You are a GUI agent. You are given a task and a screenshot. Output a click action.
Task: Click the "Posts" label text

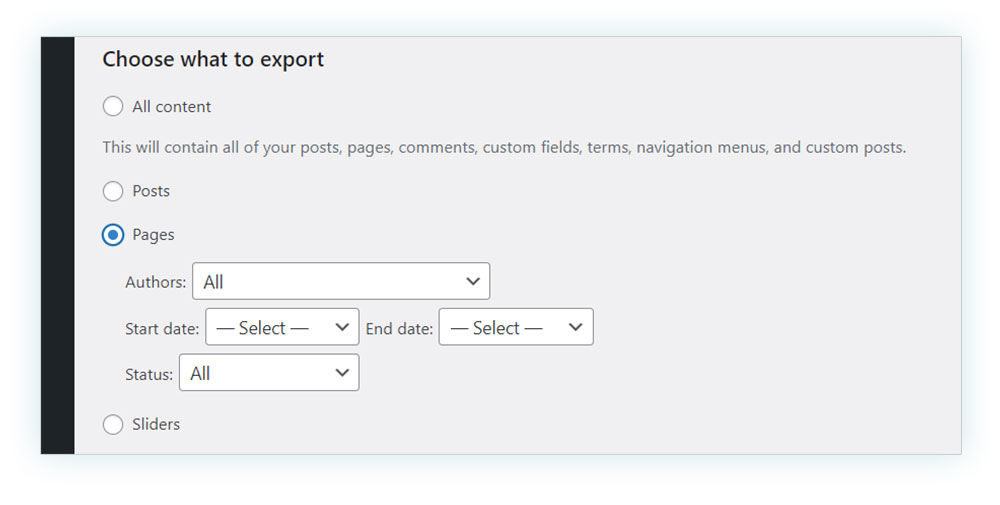pos(151,191)
